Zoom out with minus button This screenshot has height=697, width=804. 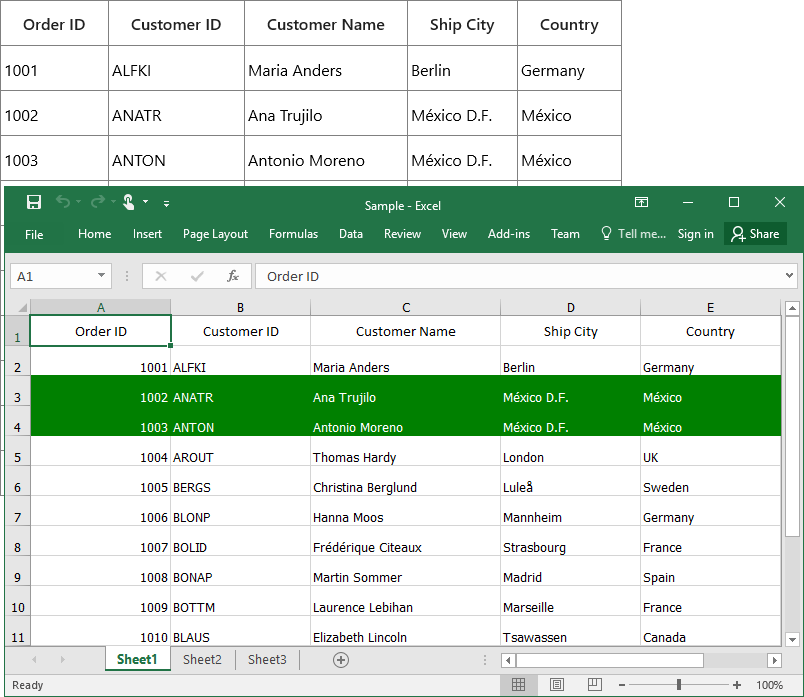[x=621, y=685]
